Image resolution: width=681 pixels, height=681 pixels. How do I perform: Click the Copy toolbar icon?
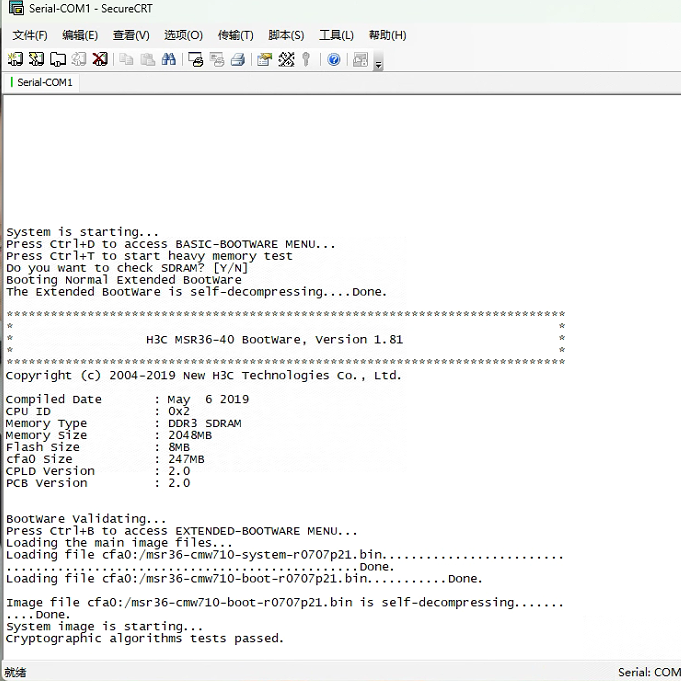pyautogui.click(x=126, y=59)
